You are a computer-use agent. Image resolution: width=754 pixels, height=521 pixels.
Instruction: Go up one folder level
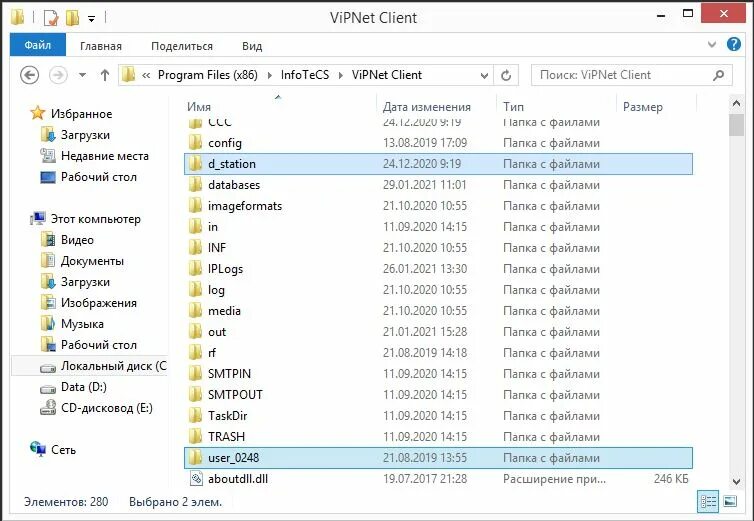105,75
